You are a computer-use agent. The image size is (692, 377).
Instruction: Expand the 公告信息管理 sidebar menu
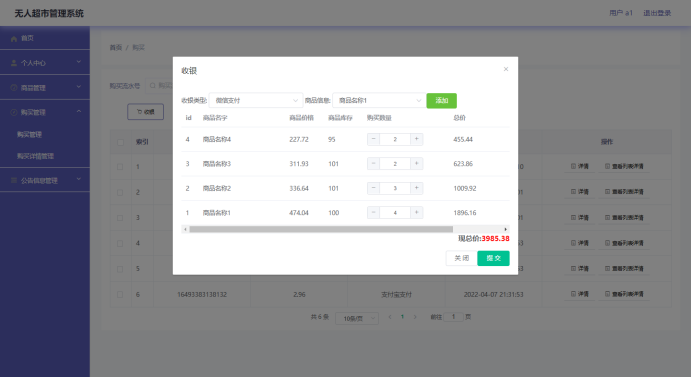pyautogui.click(x=45, y=180)
